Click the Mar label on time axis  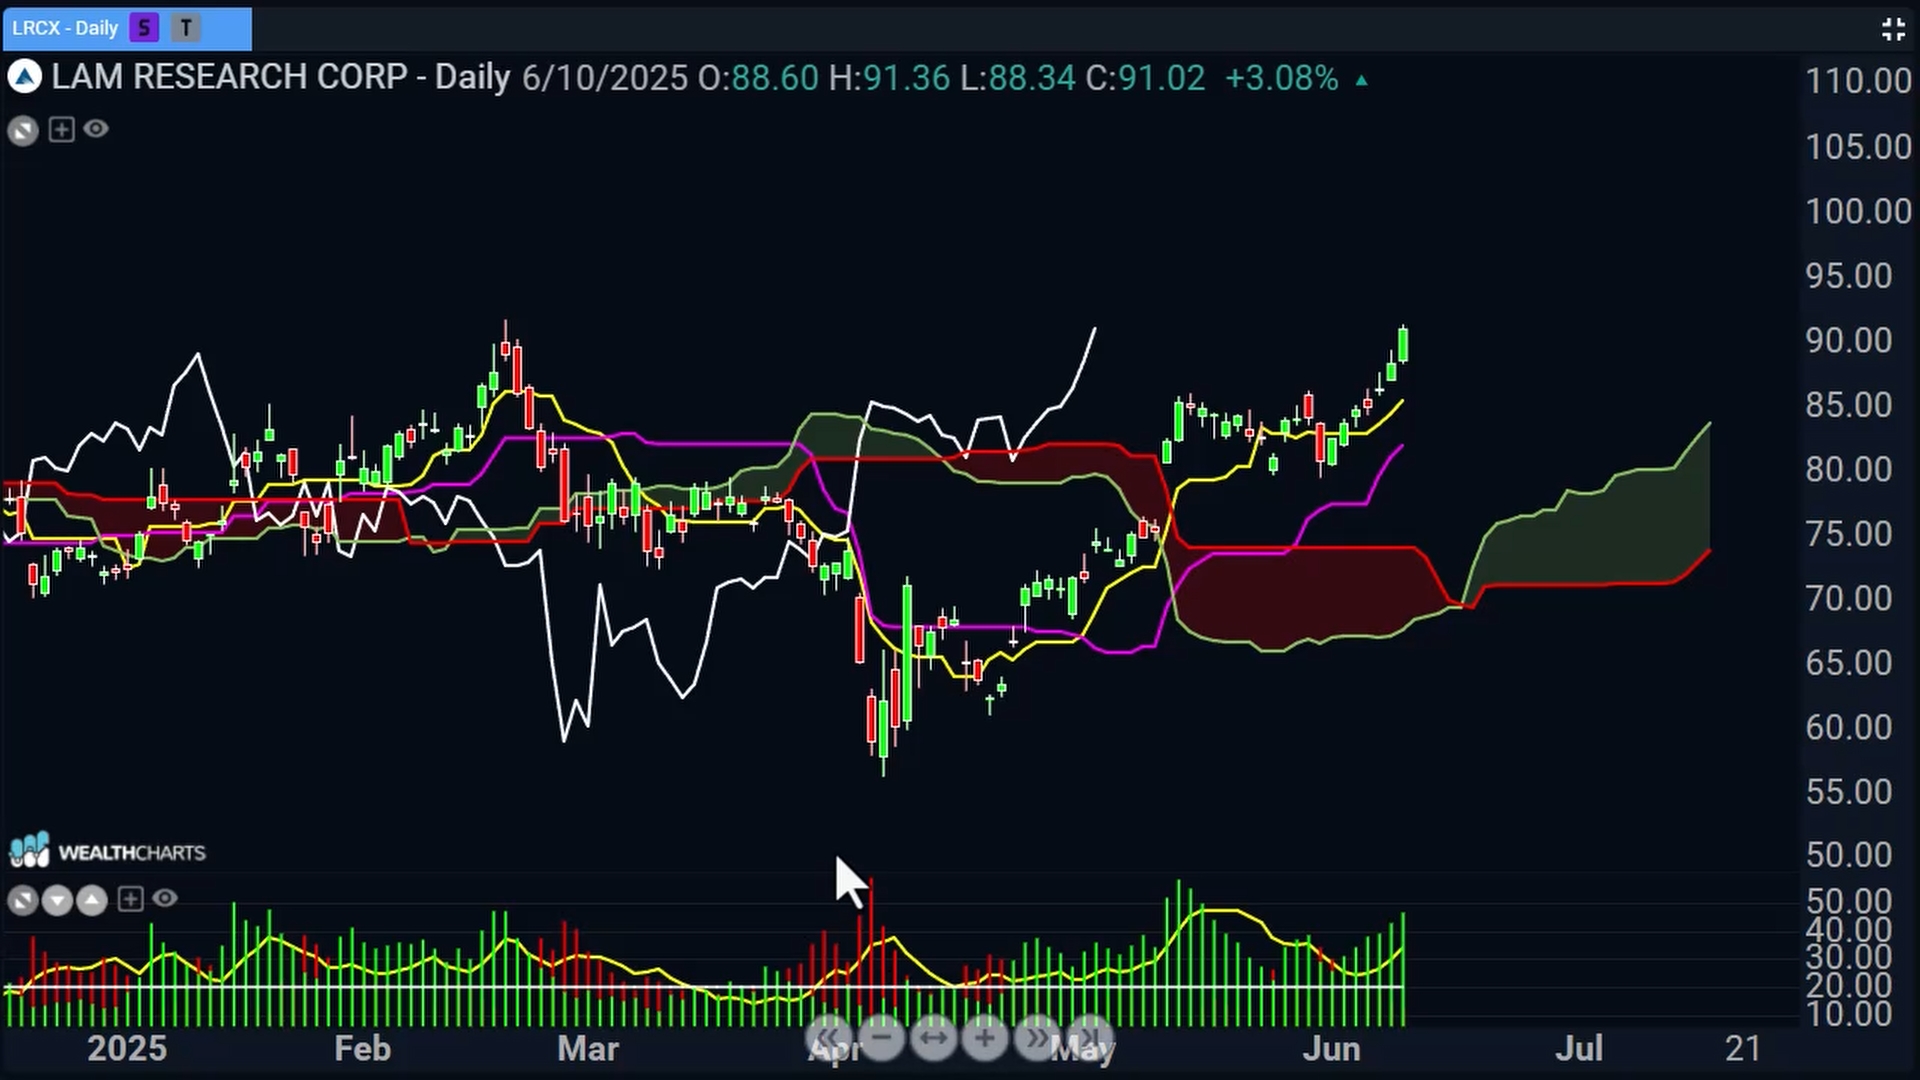(x=588, y=1049)
